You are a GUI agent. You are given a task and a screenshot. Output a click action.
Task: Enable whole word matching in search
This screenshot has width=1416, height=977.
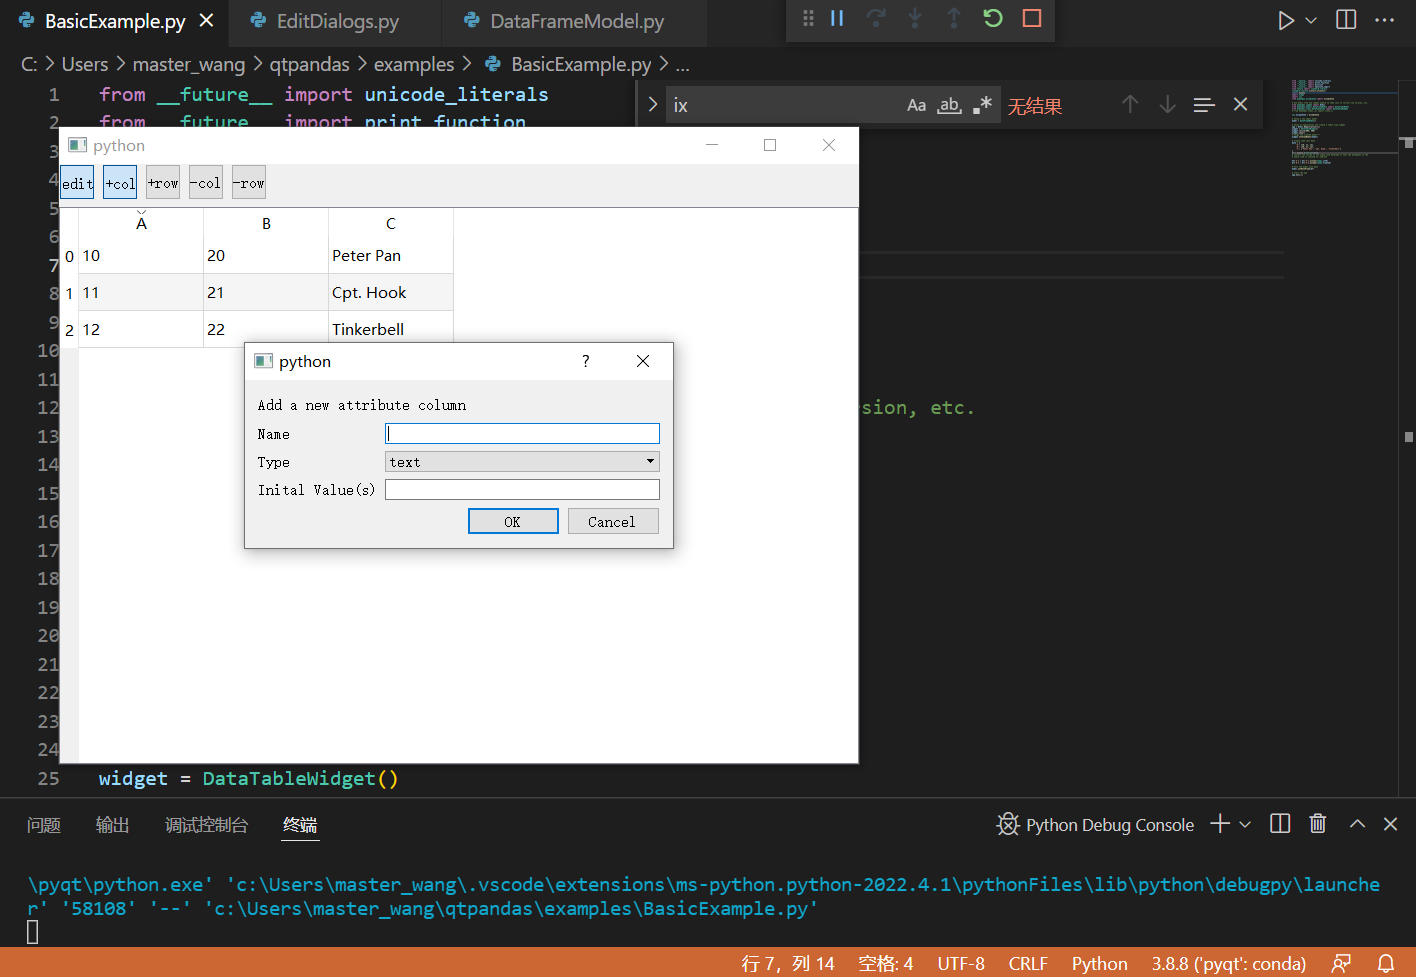pyautogui.click(x=949, y=103)
